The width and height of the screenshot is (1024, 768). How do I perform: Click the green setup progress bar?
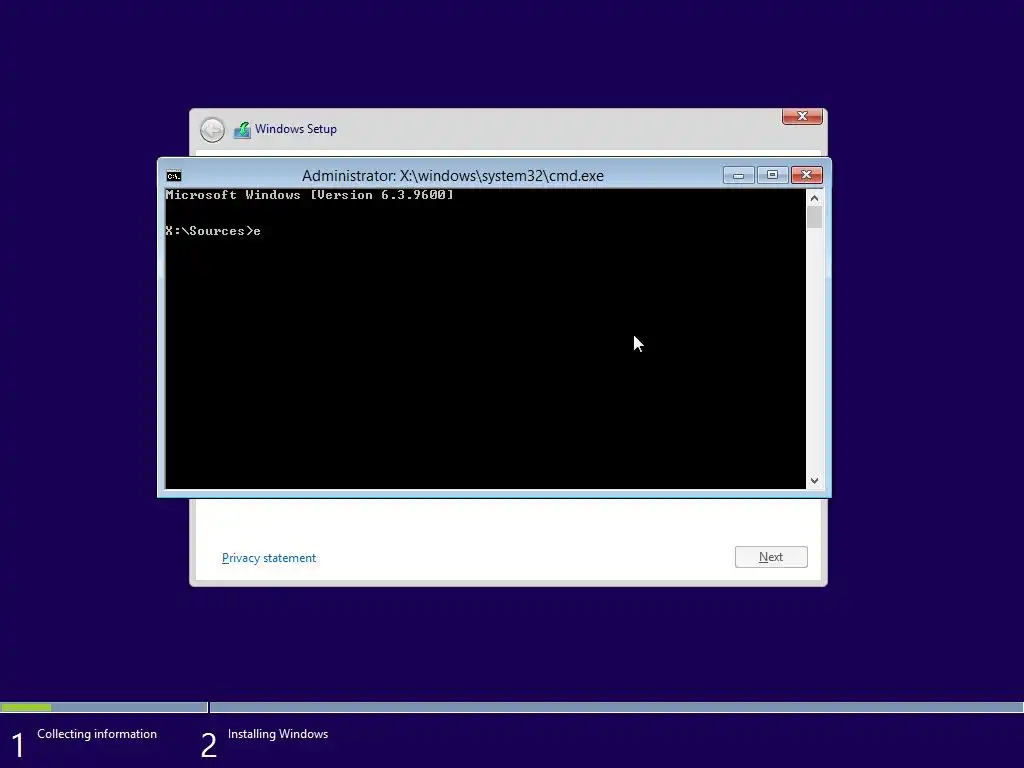(26, 707)
